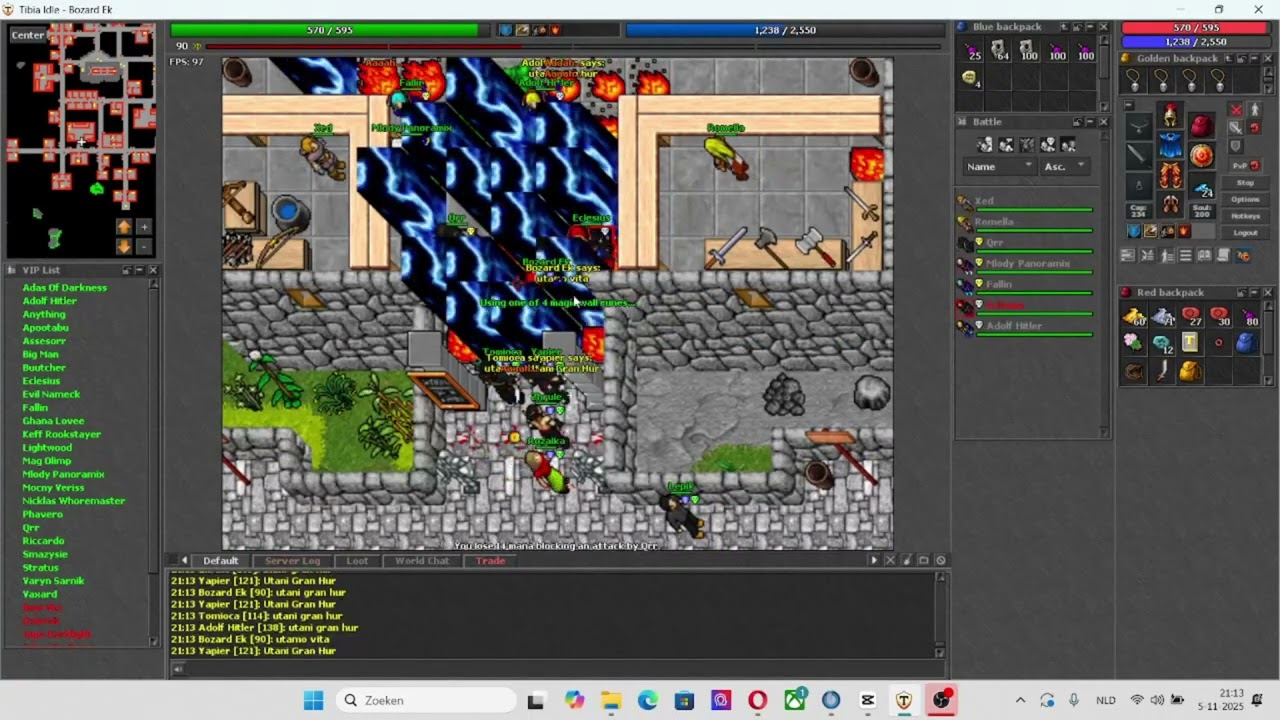Screen dimensions: 1280x720
Task: Open Windows search box labeled Zoeken
Action: [x=425, y=700]
